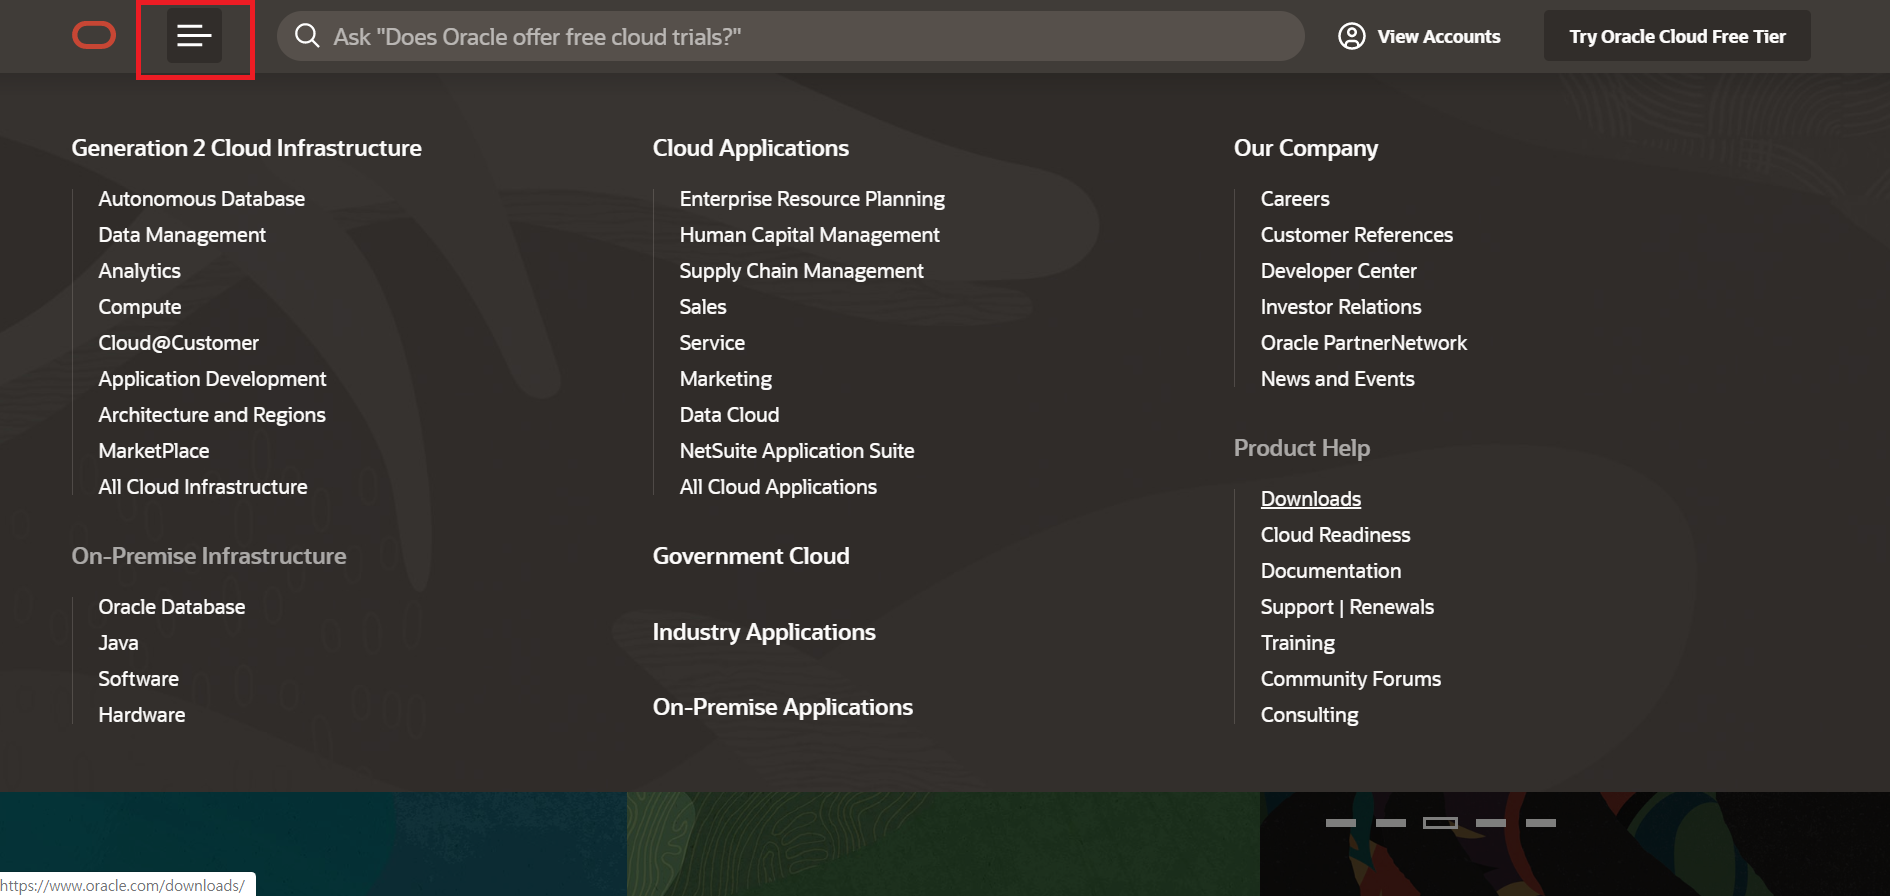
Task: Open News and Events
Action: pos(1337,379)
